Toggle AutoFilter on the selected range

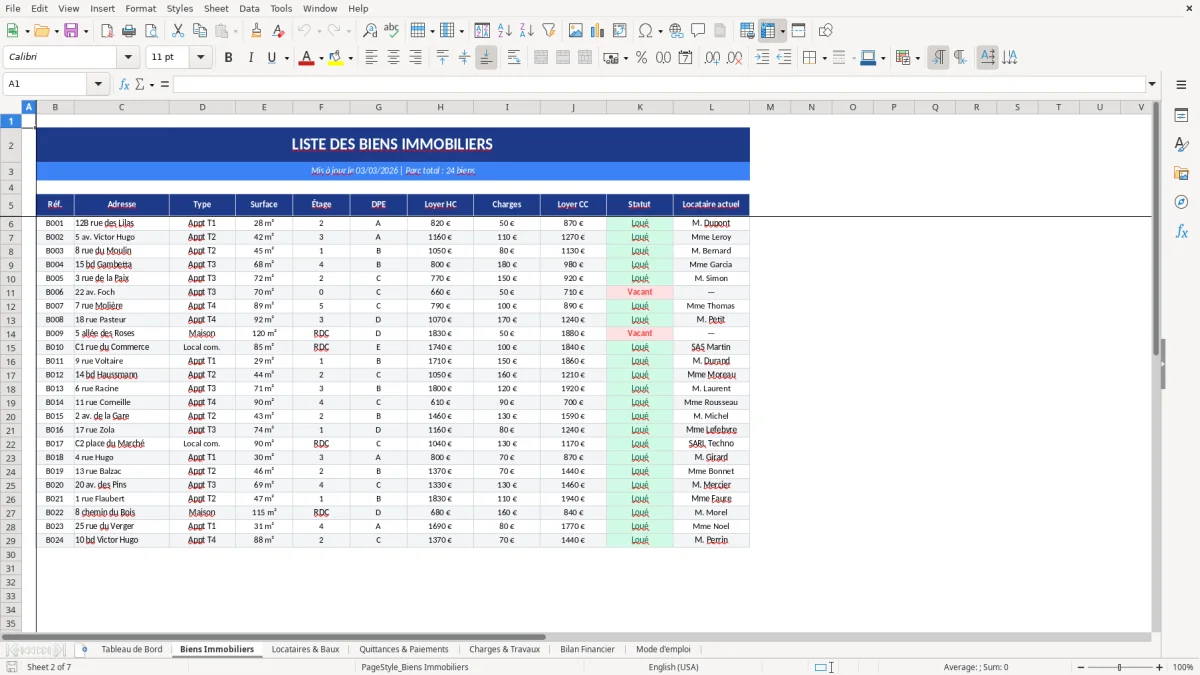[547, 30]
